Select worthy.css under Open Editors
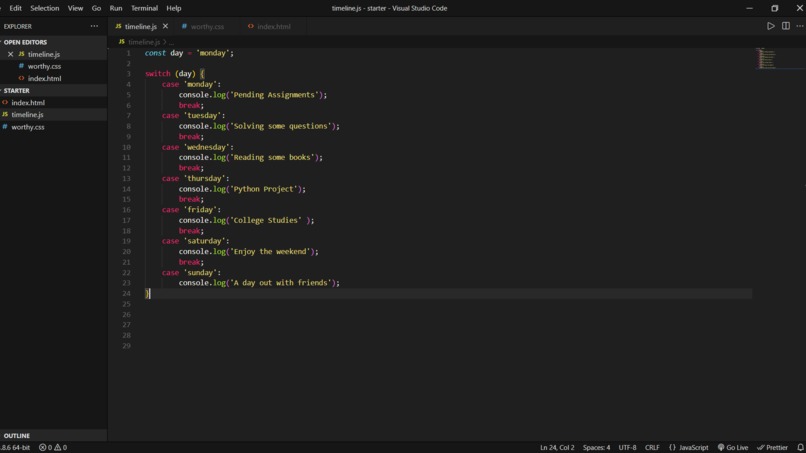 (x=44, y=66)
